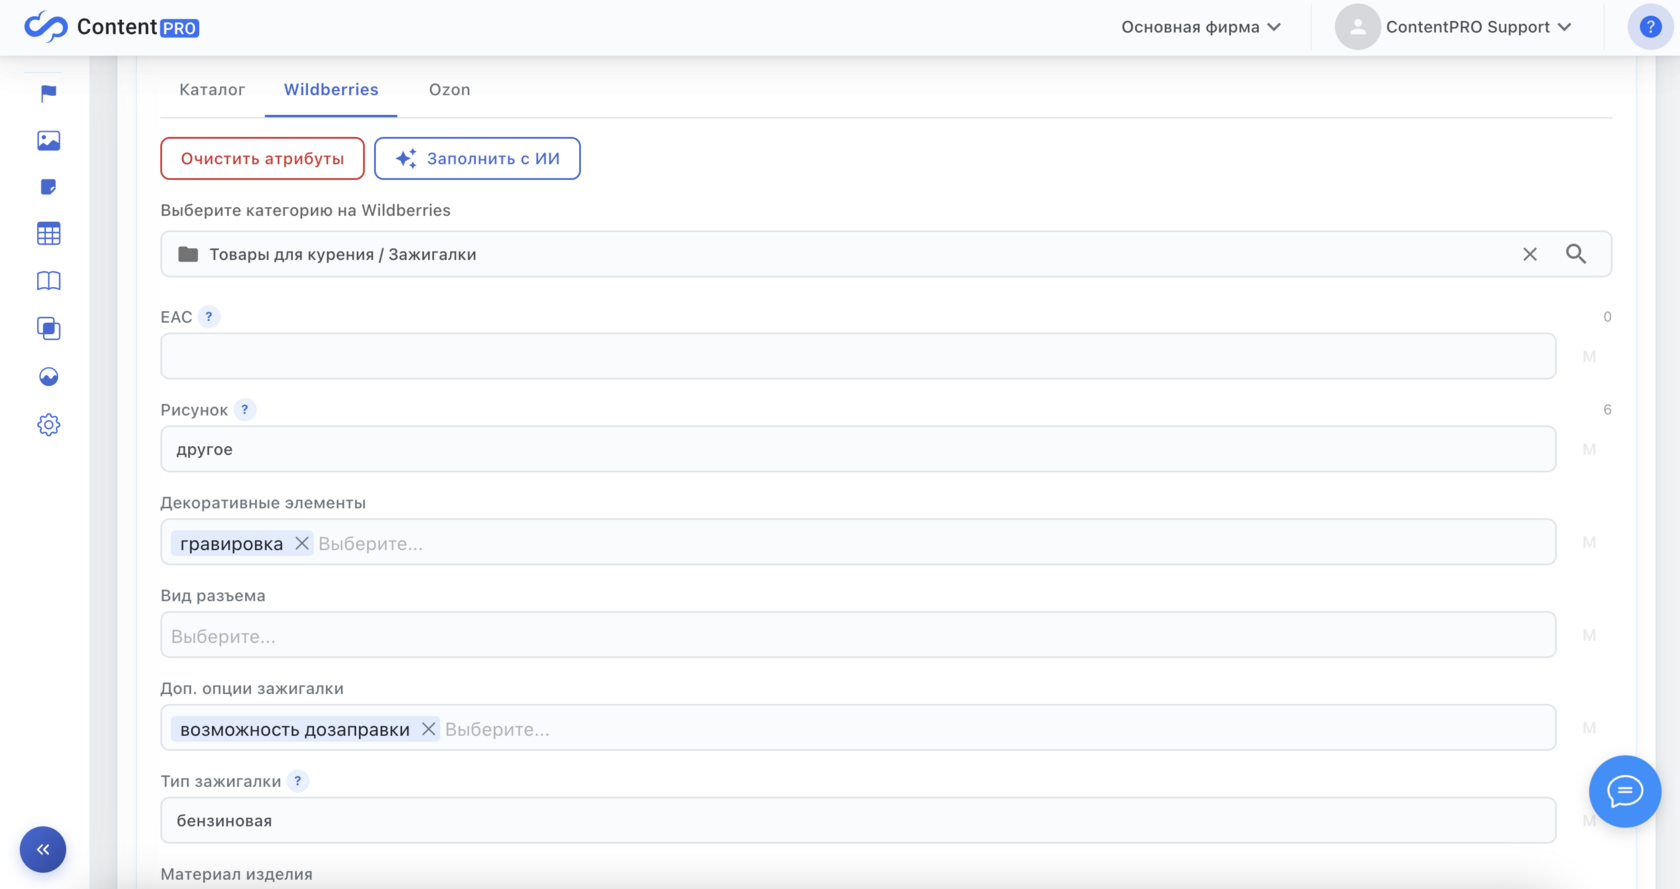The width and height of the screenshot is (1680, 889).
Task: Open the Вид разъема dropdown
Action: (x=858, y=635)
